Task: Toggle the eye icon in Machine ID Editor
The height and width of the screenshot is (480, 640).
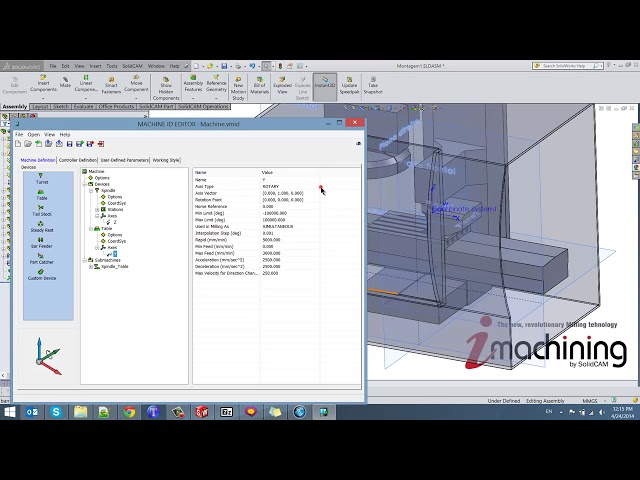Action: pyautogui.click(x=358, y=144)
